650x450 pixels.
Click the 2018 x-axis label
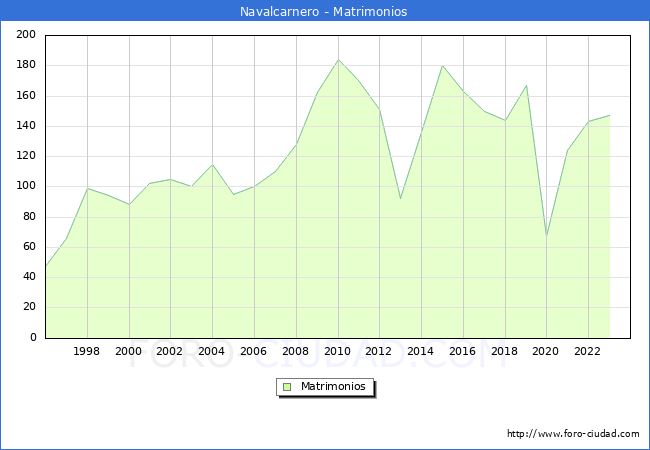pos(504,351)
